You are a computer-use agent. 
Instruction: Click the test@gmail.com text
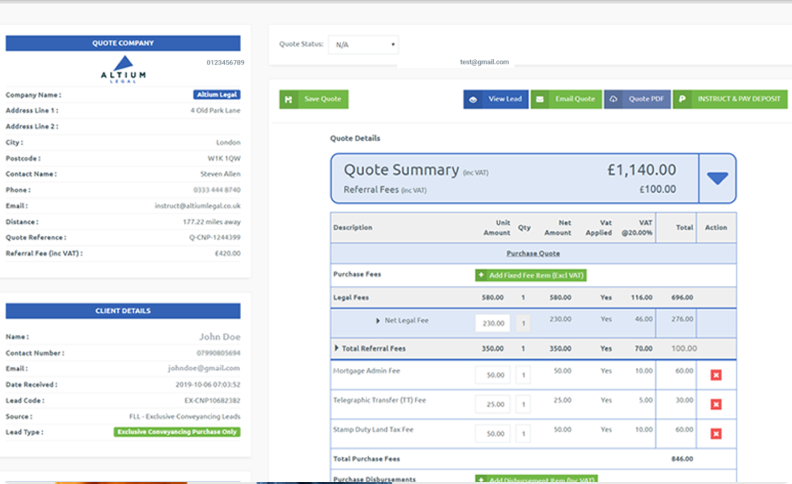click(x=484, y=62)
